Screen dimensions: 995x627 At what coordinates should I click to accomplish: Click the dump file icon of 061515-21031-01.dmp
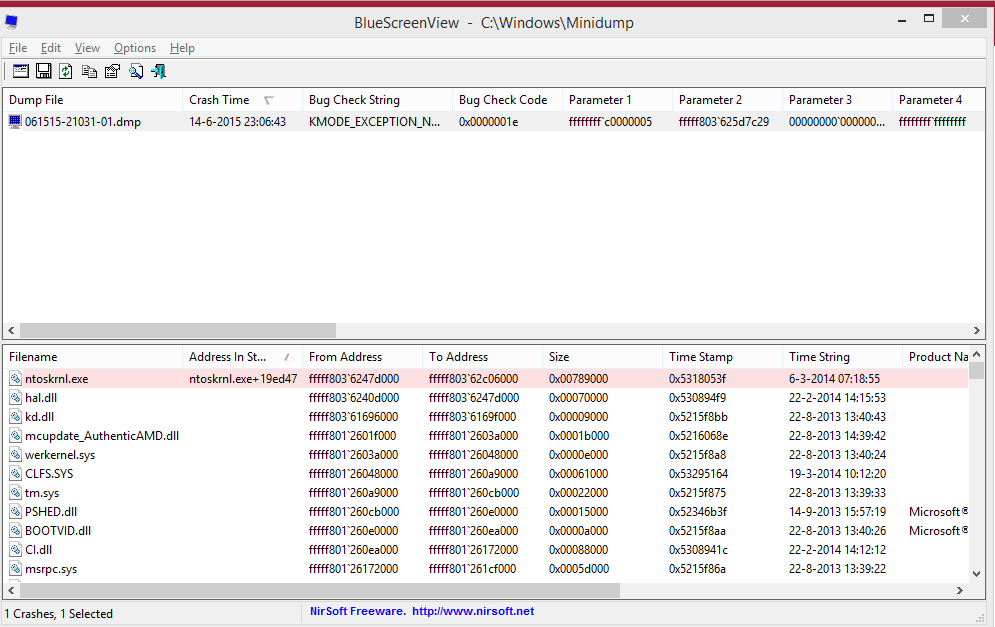tap(15, 121)
